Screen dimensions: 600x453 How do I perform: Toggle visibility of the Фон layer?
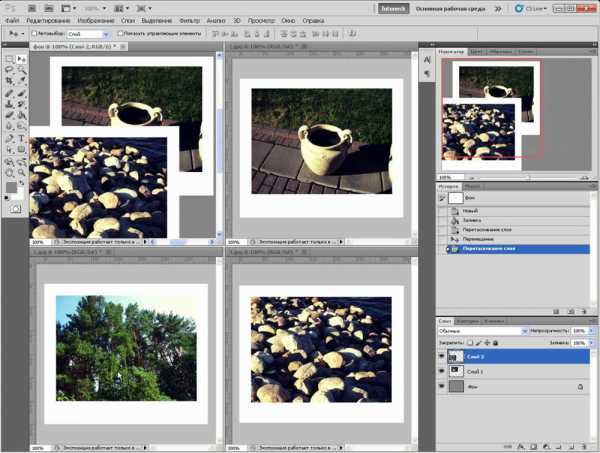[x=442, y=385]
